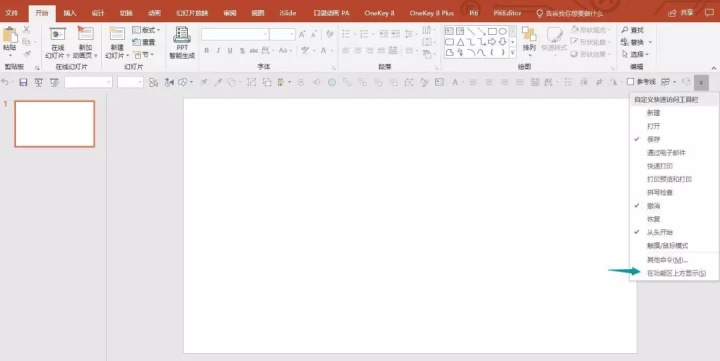Toggle Italic formatting (I)
The image size is (720, 361).
tap(218, 51)
